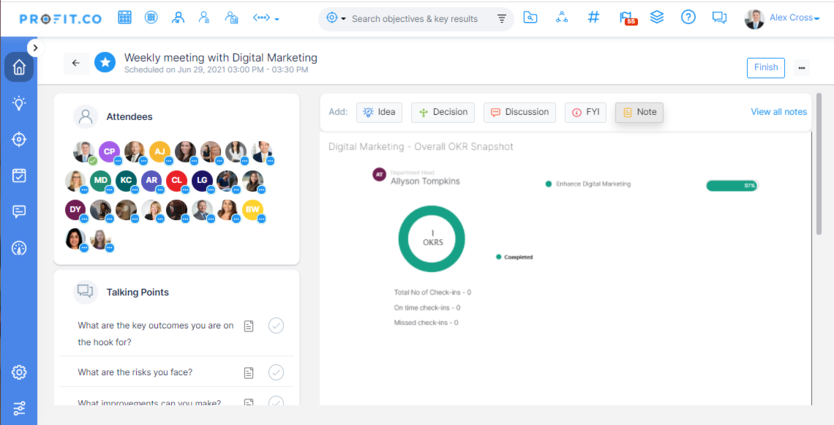Image resolution: width=834 pixels, height=425 pixels.
Task: Open the hierarchy alignment icon in top bar
Action: coord(562,18)
